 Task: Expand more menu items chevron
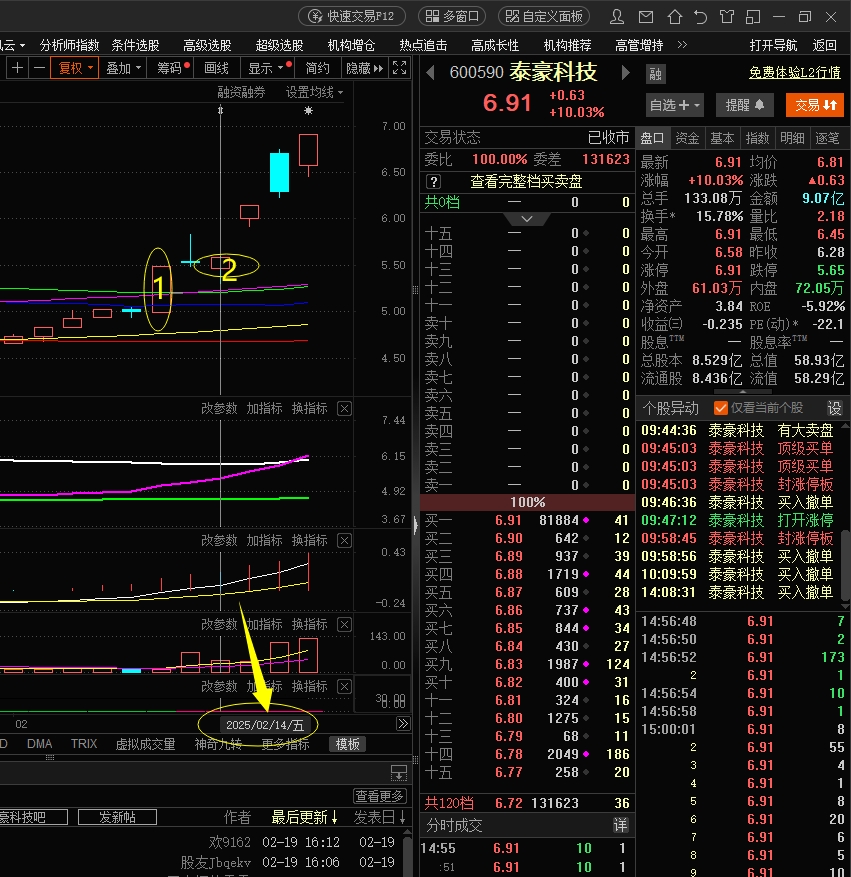[x=682, y=45]
